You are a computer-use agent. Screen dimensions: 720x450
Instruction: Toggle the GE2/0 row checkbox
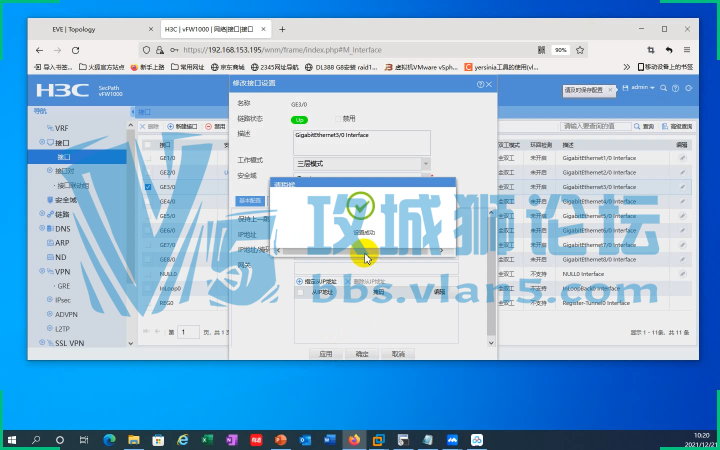pyautogui.click(x=148, y=173)
